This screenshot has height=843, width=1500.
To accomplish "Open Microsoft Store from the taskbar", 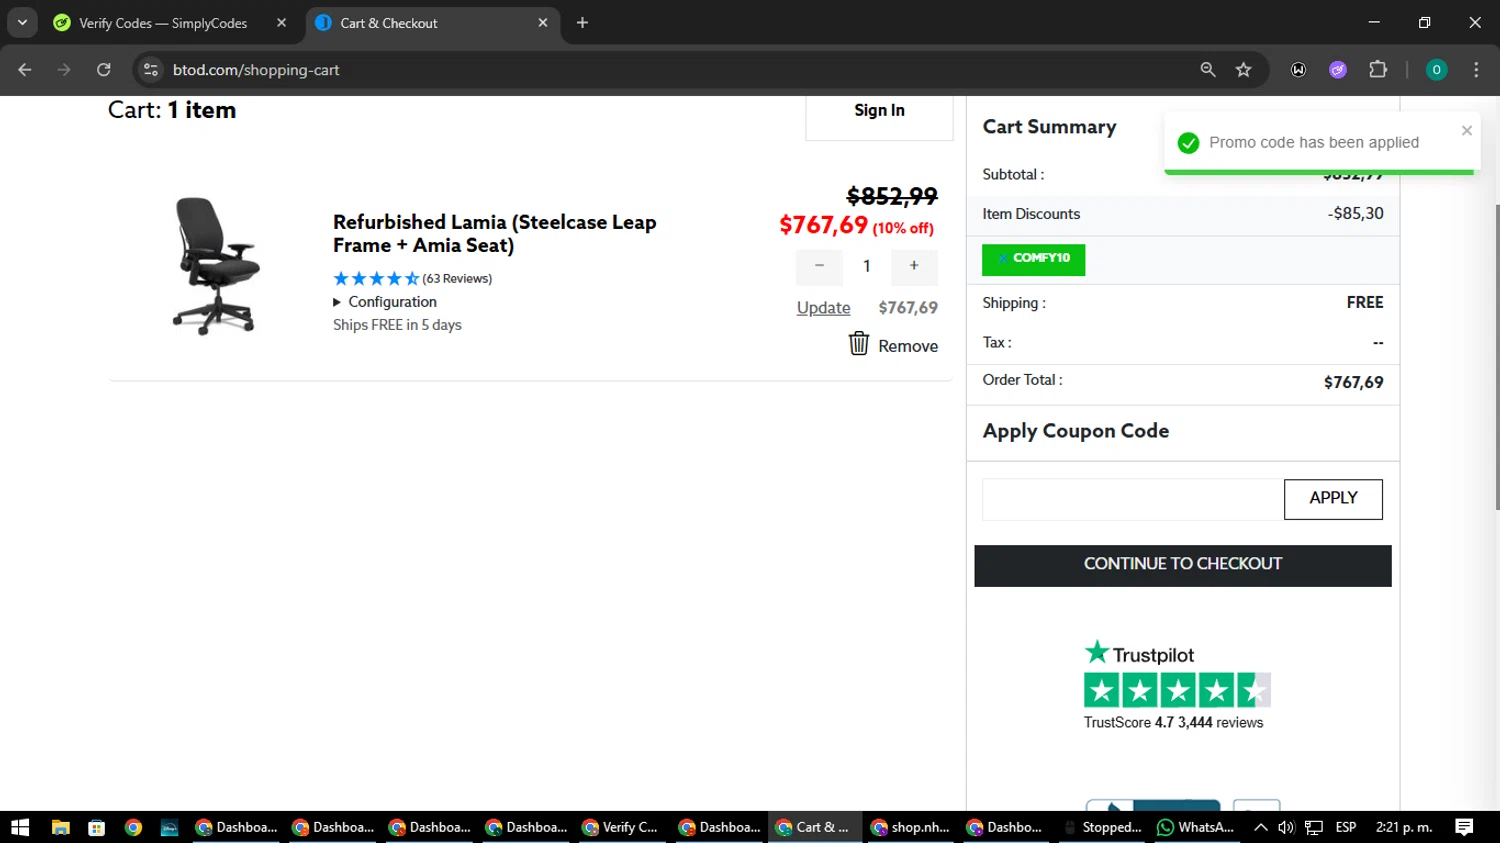I will coord(96,827).
